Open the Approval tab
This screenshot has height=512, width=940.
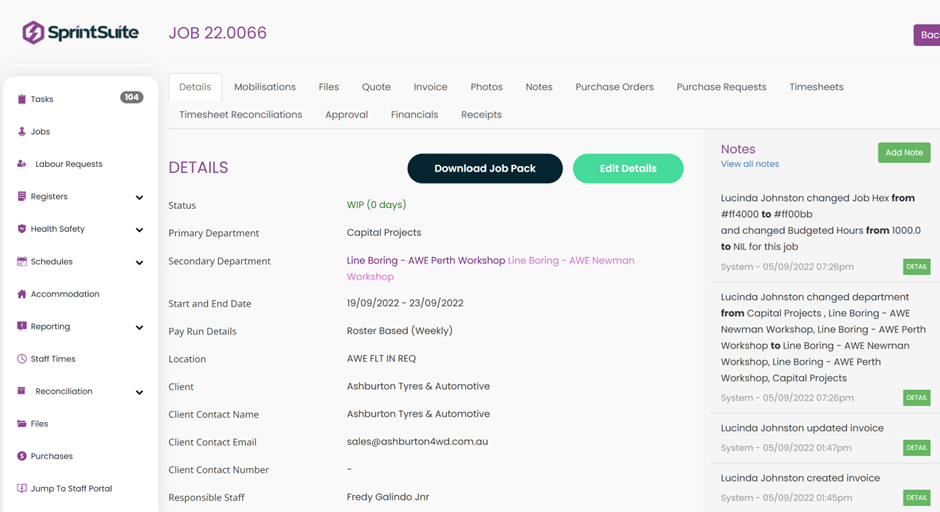pos(347,115)
